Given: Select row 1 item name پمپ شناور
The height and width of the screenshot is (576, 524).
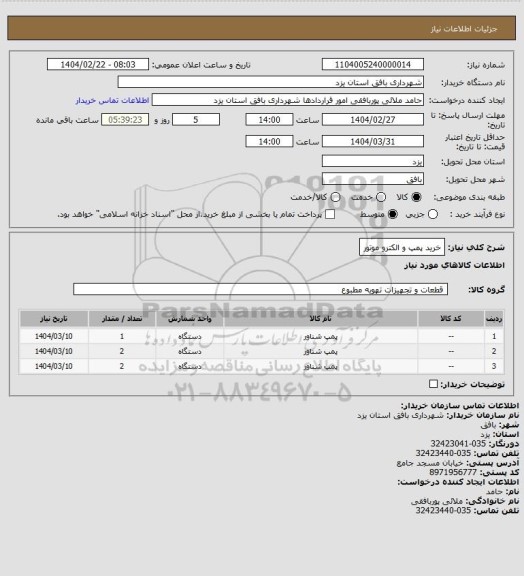Looking at the screenshot, I should point(320,336).
